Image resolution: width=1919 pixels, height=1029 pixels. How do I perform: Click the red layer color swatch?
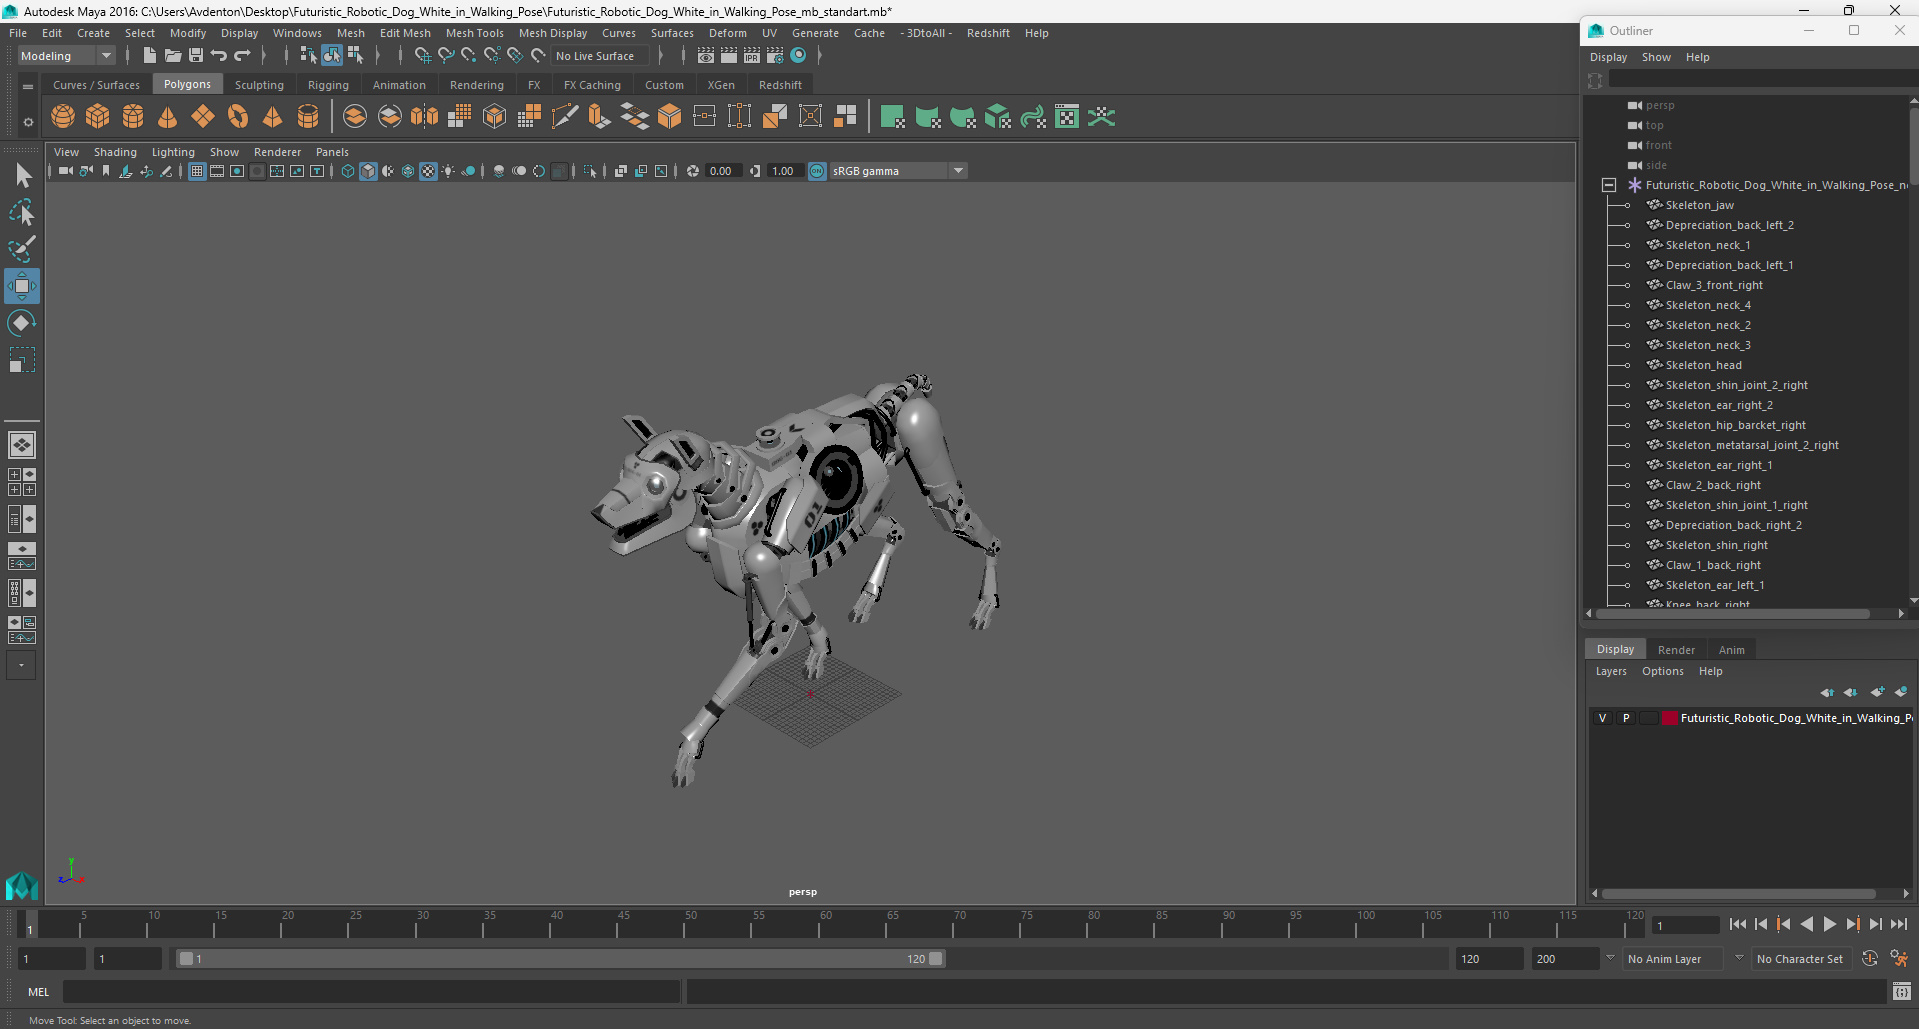(x=1669, y=718)
